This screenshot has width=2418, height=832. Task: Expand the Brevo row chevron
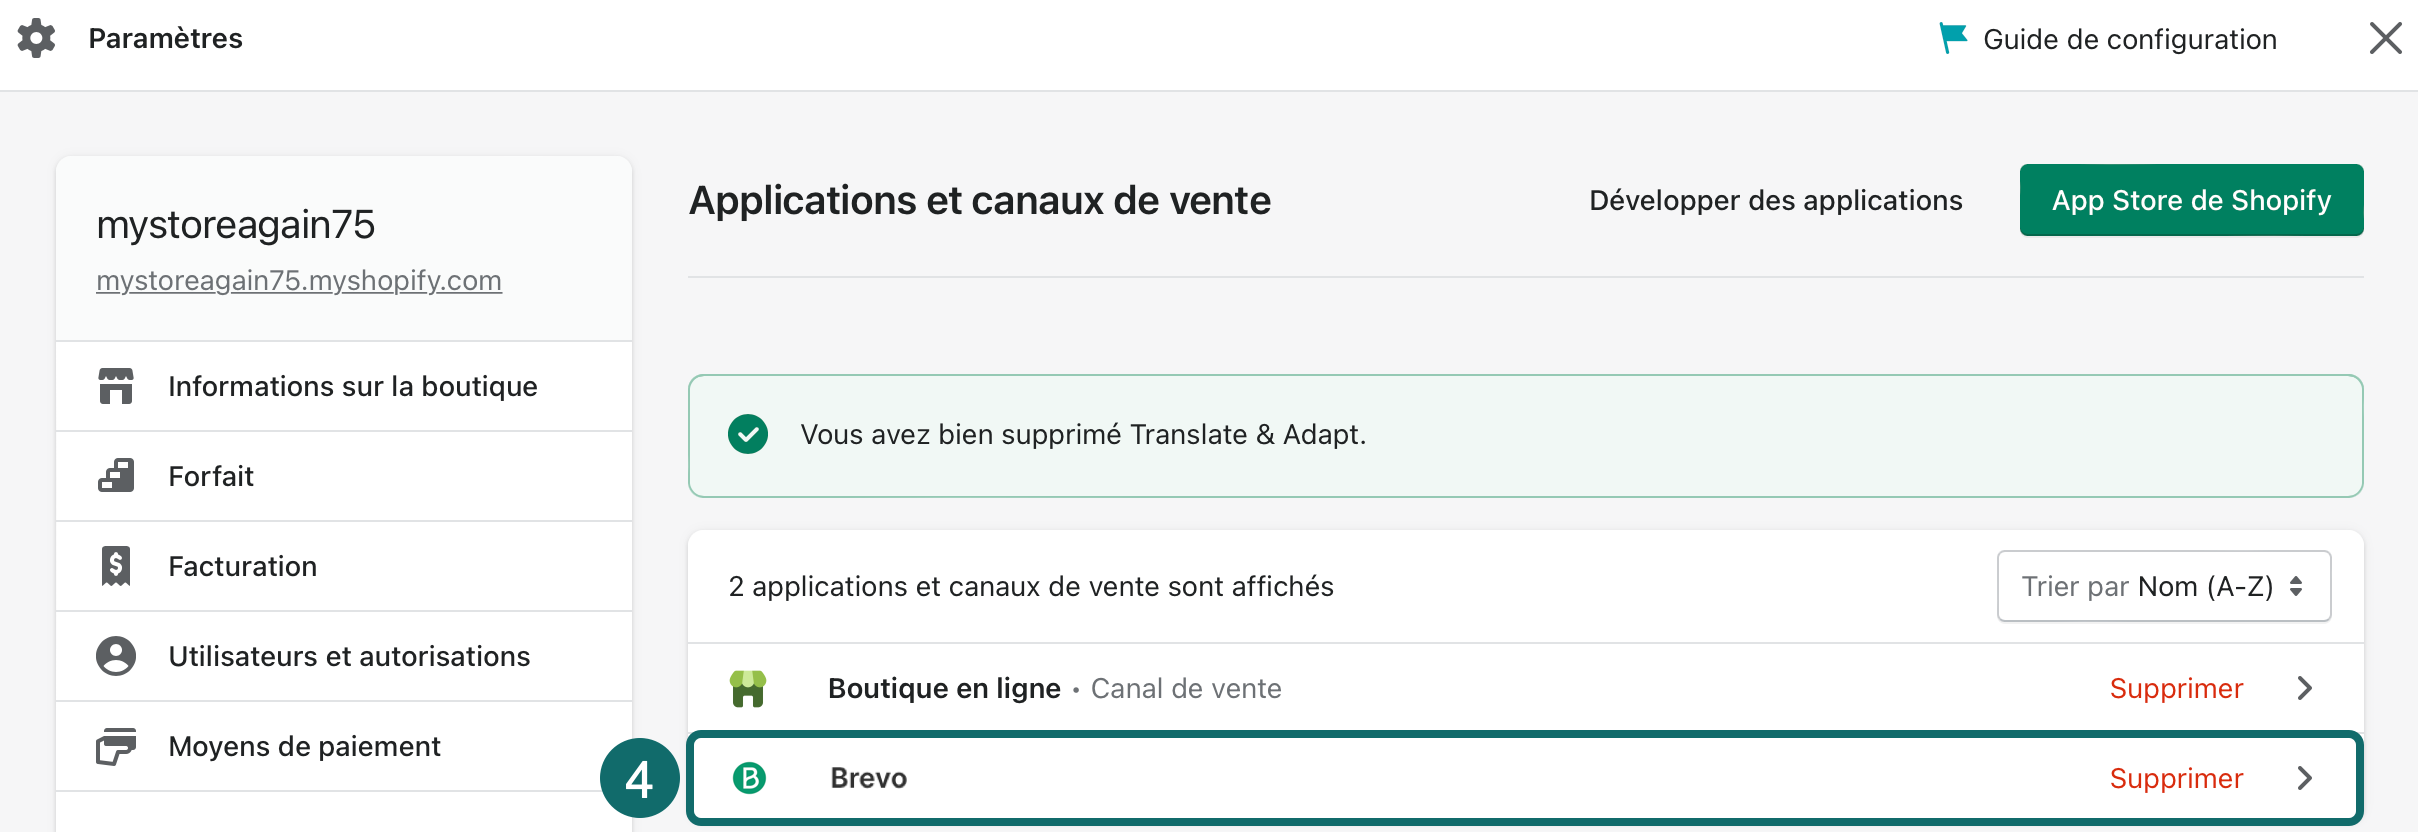(x=2305, y=778)
